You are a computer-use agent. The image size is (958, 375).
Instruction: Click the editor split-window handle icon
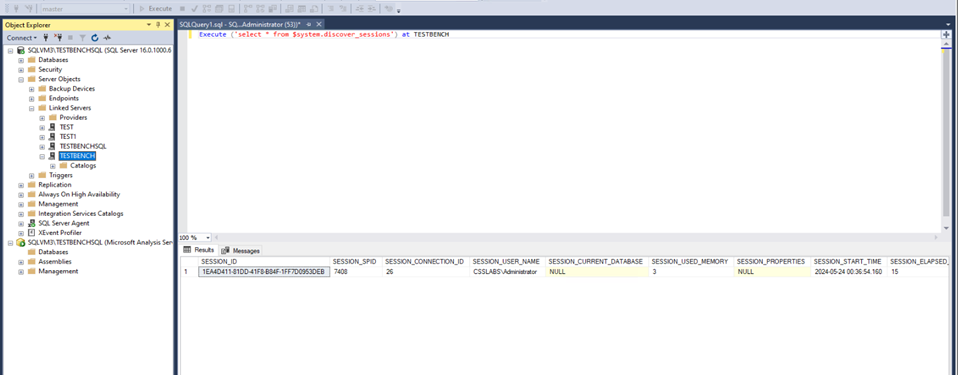[946, 35]
